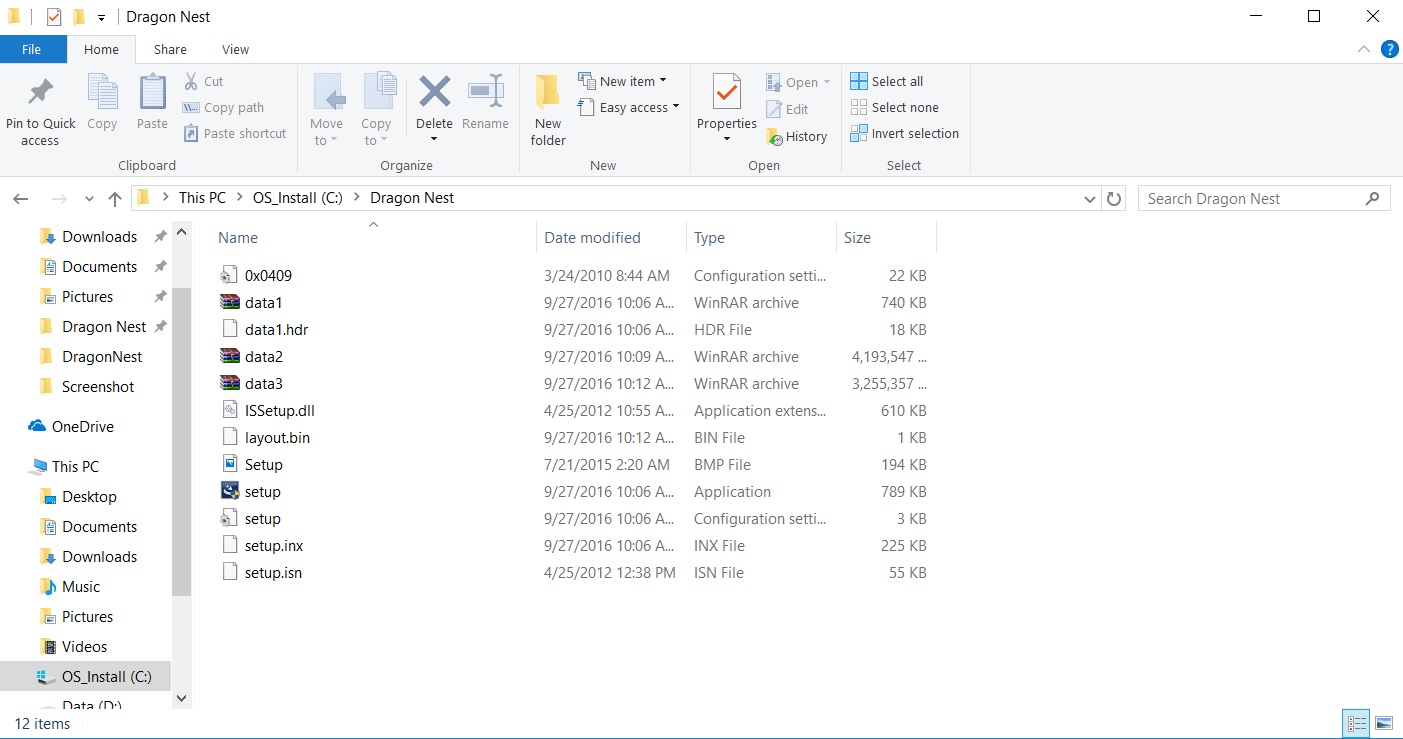The width and height of the screenshot is (1403, 739).
Task: Select the setup Application file icon
Action: tap(230, 491)
